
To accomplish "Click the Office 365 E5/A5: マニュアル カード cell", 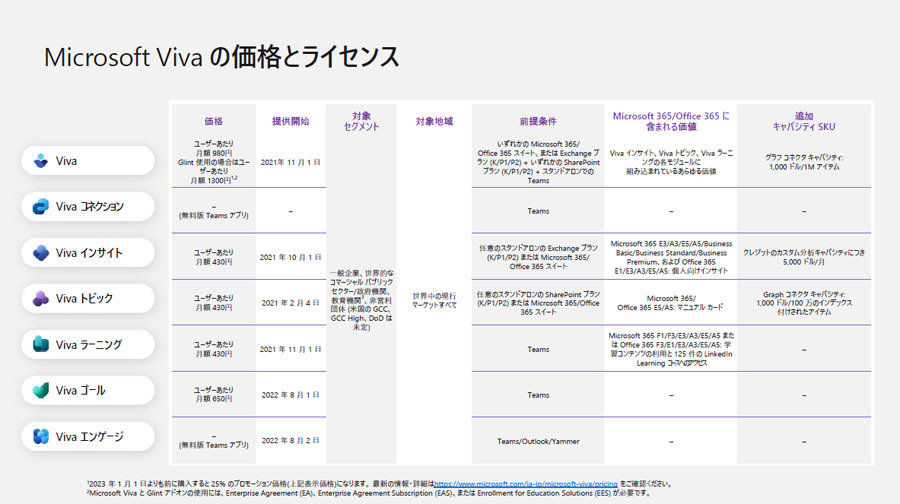I will pos(671,303).
